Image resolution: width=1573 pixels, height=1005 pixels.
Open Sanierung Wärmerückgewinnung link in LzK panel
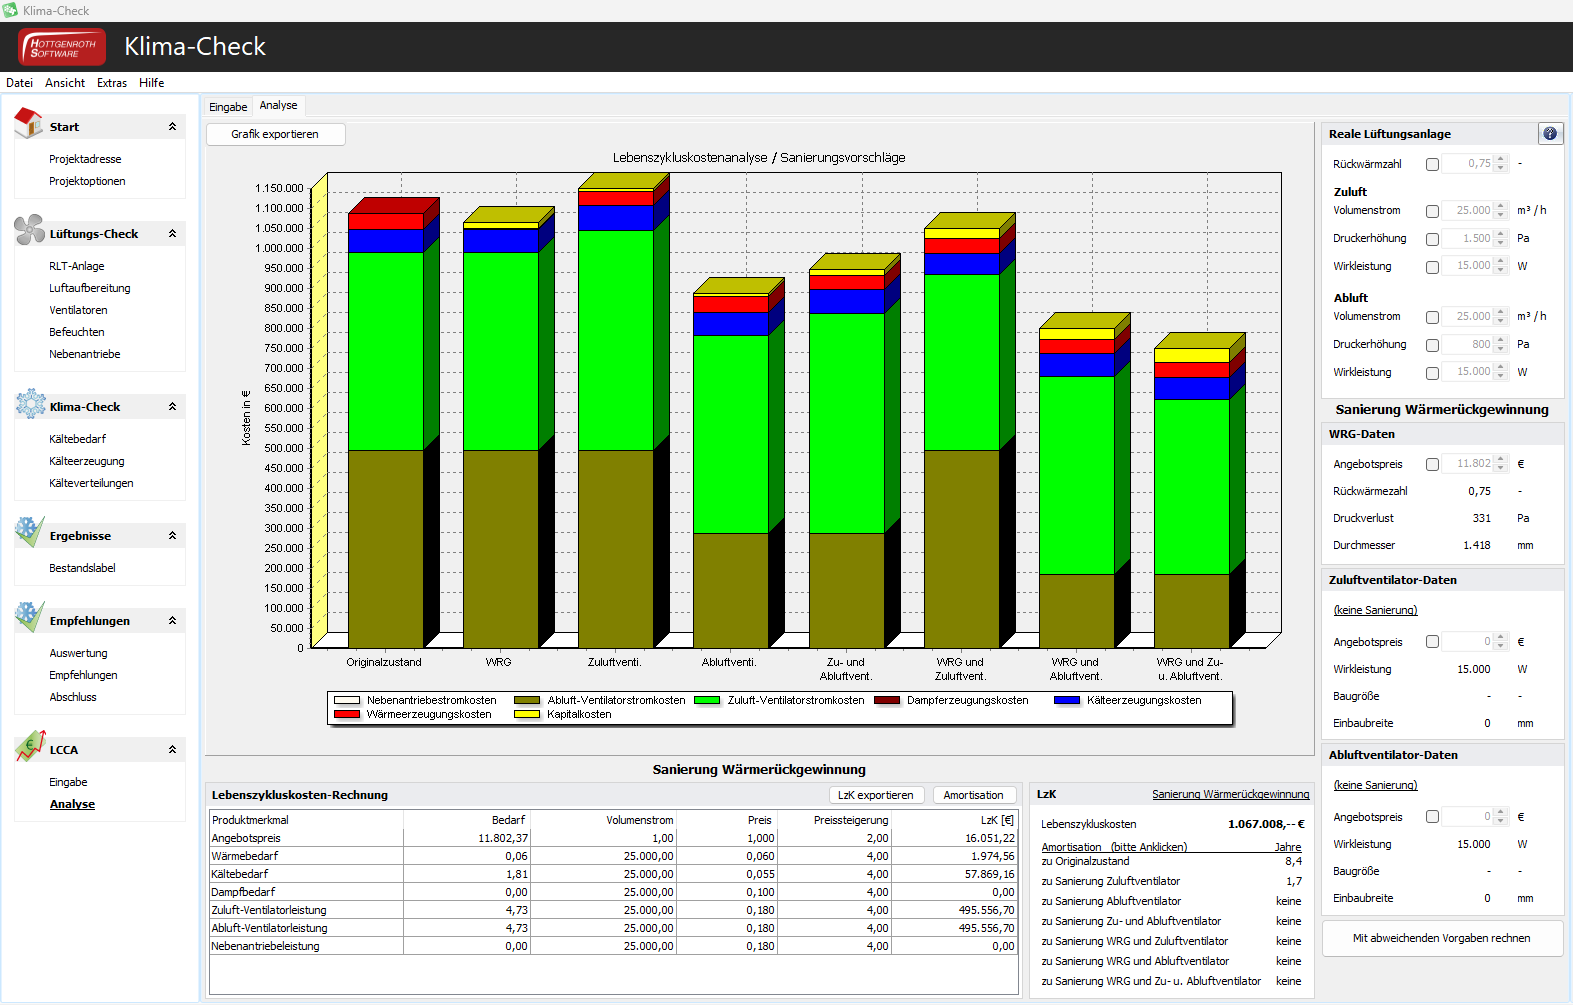[x=1230, y=794]
